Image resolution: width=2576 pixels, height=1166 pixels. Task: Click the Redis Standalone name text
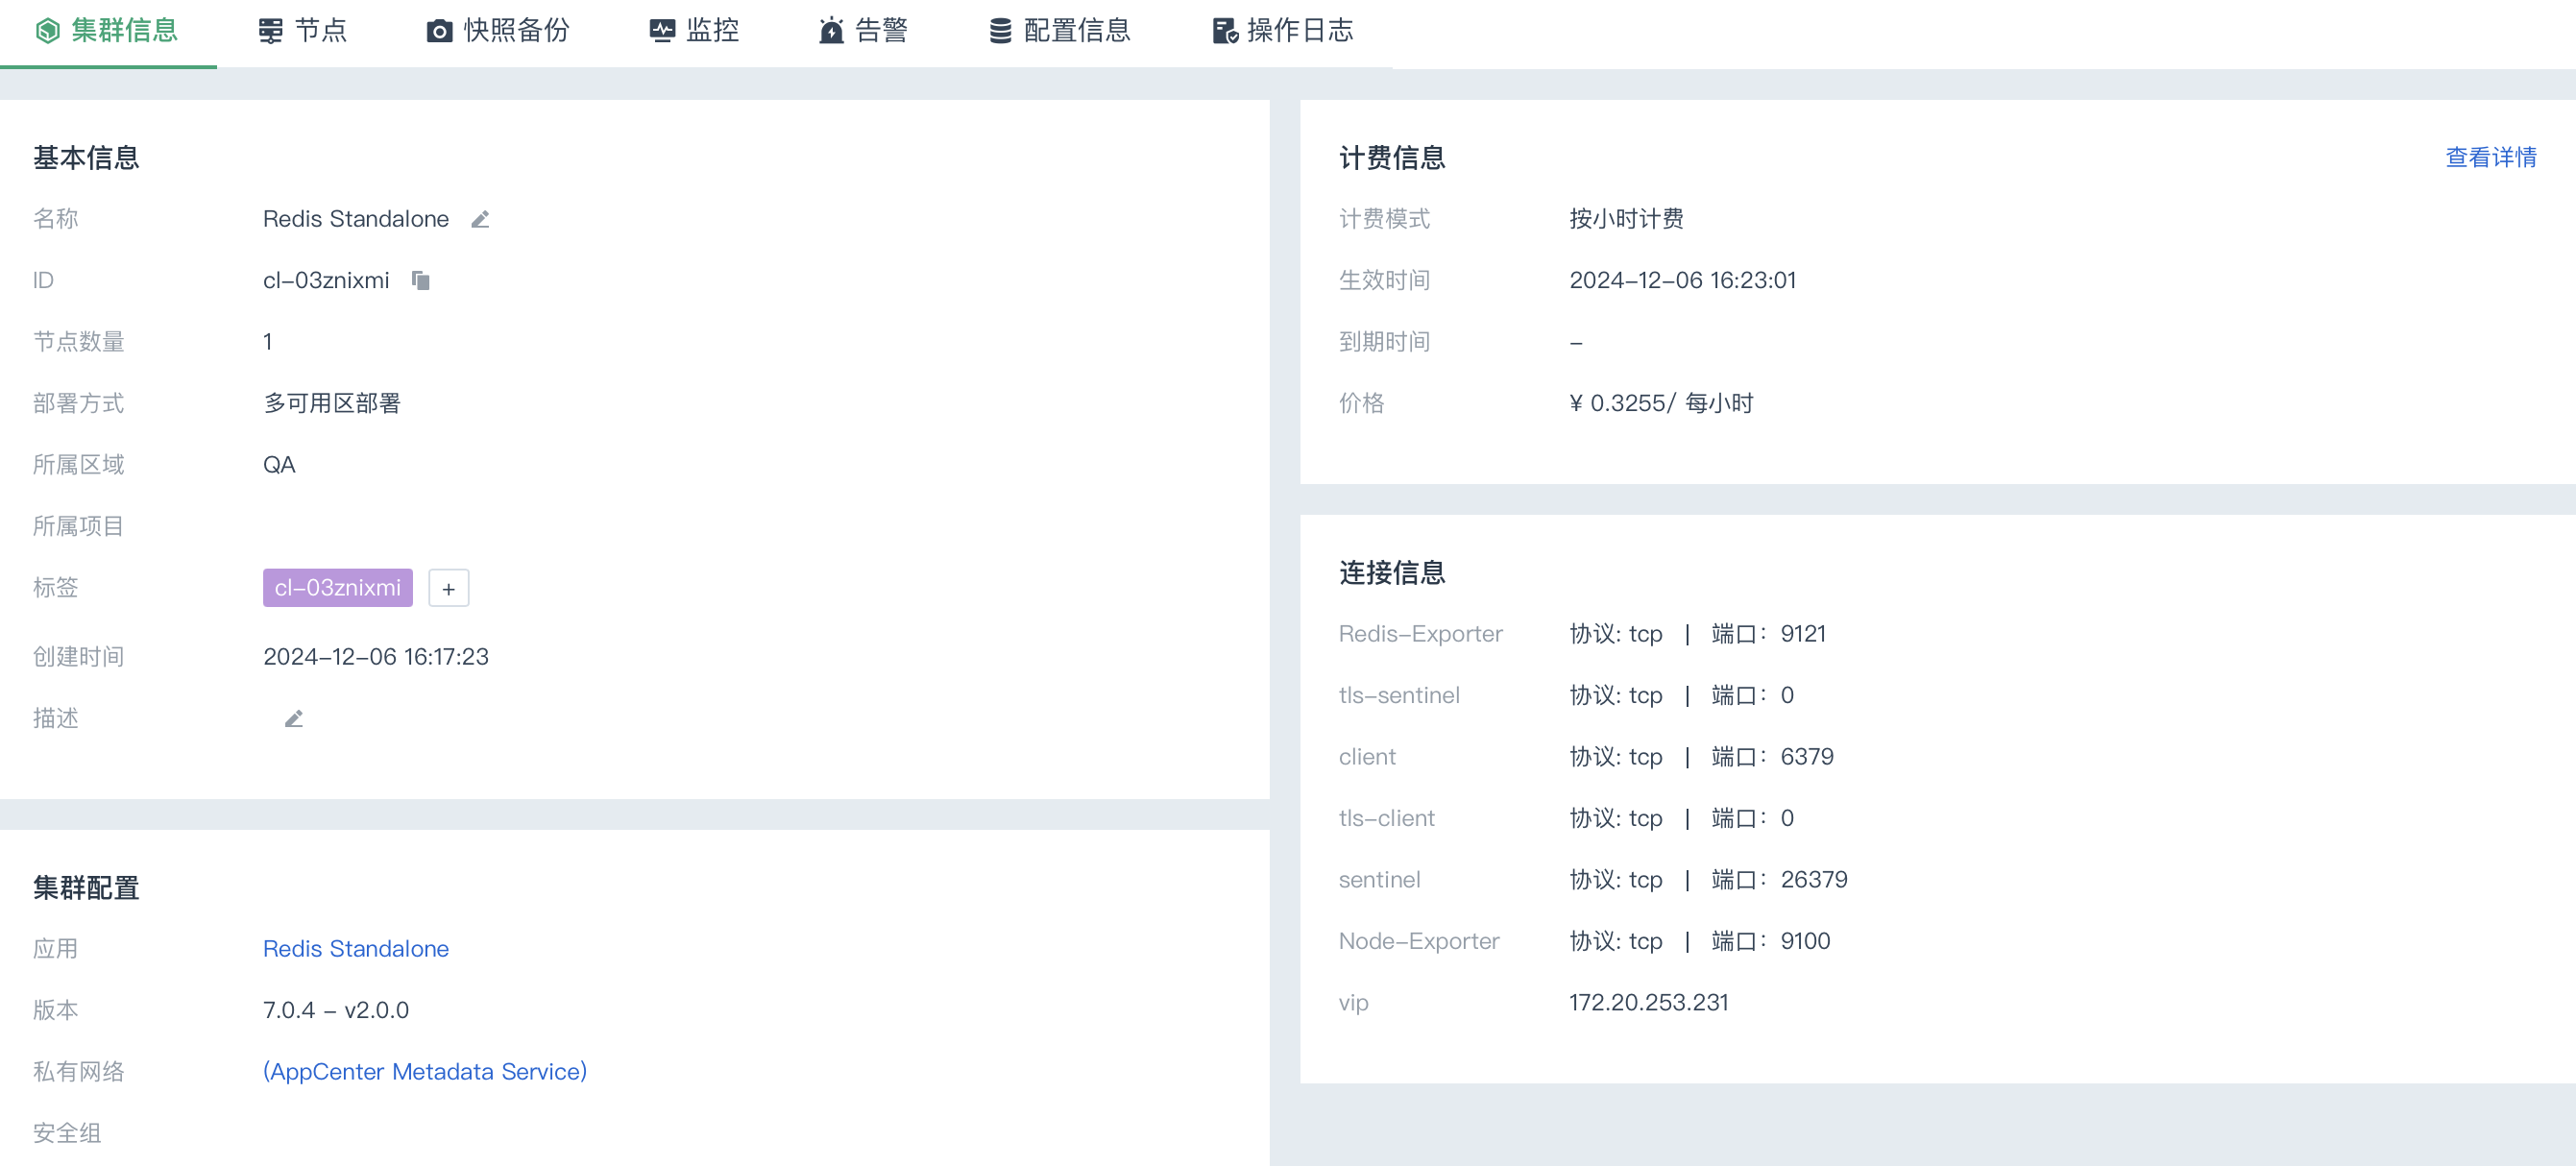[x=356, y=219]
